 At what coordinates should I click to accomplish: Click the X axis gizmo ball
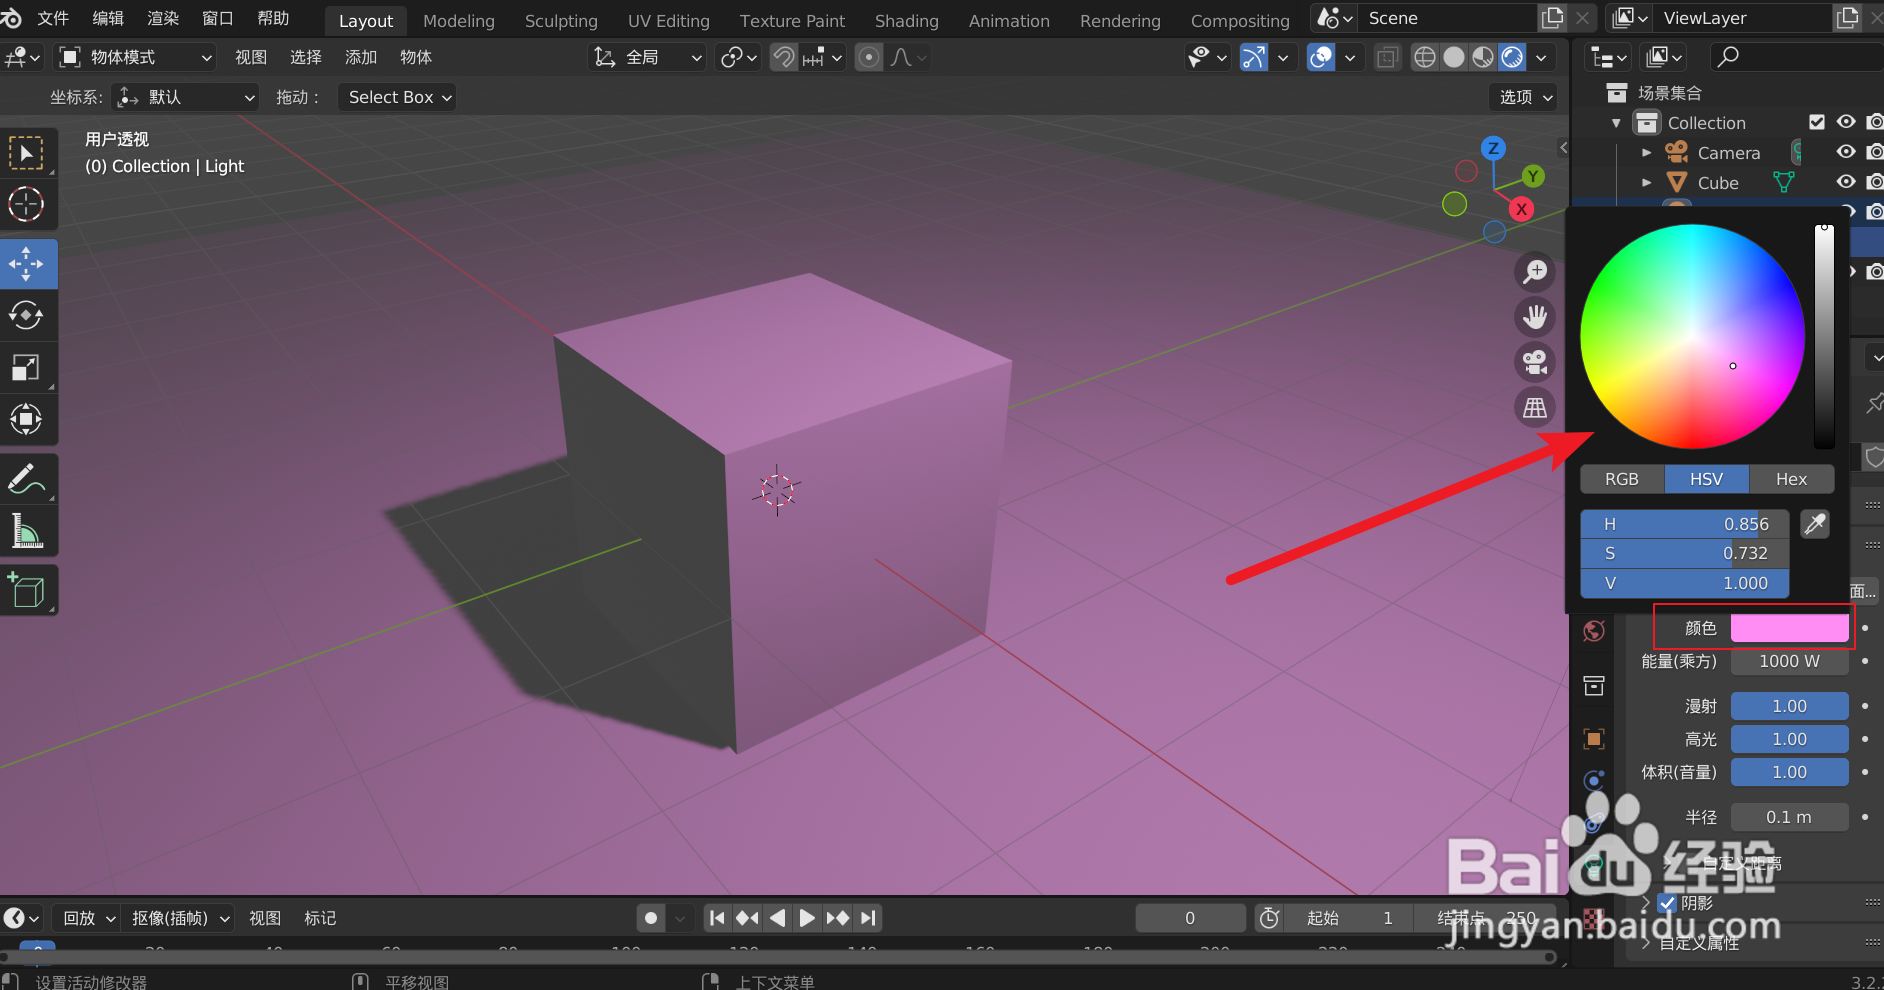pyautogui.click(x=1521, y=209)
